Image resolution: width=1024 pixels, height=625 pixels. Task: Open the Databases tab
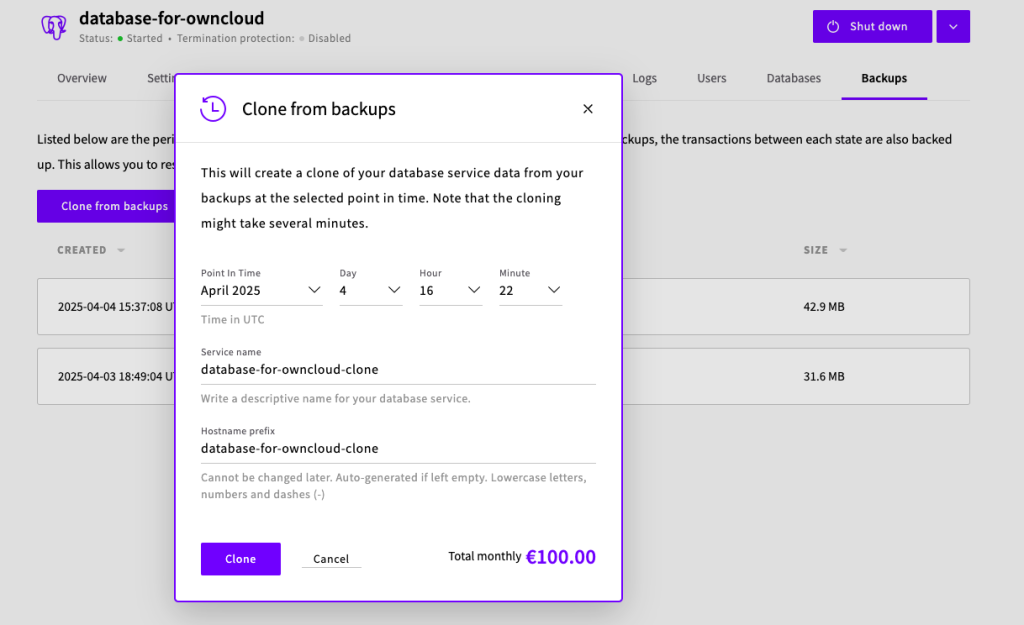[794, 78]
